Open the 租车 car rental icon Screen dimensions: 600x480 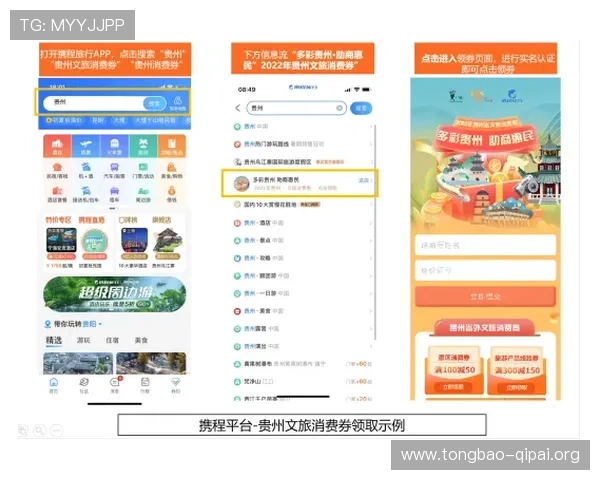pos(114,194)
